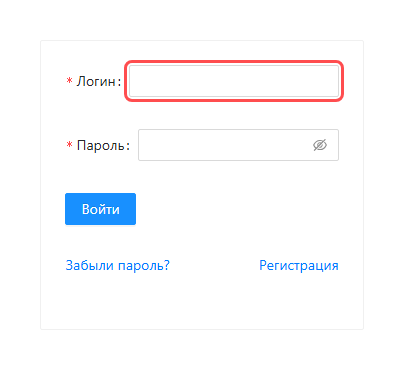Image resolution: width=403 pixels, height=370 pixels.
Task: Focus the Пароль input field
Action: (238, 145)
